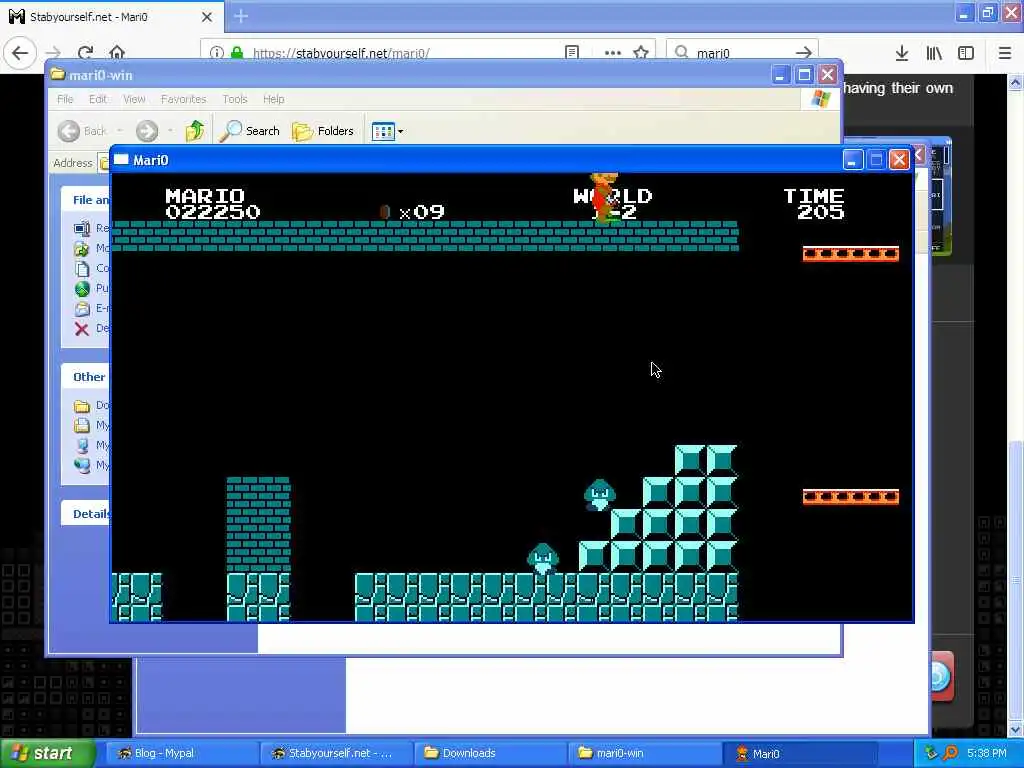The height and width of the screenshot is (768, 1024).
Task: Click the My Network Places icon
Action: click(x=82, y=466)
